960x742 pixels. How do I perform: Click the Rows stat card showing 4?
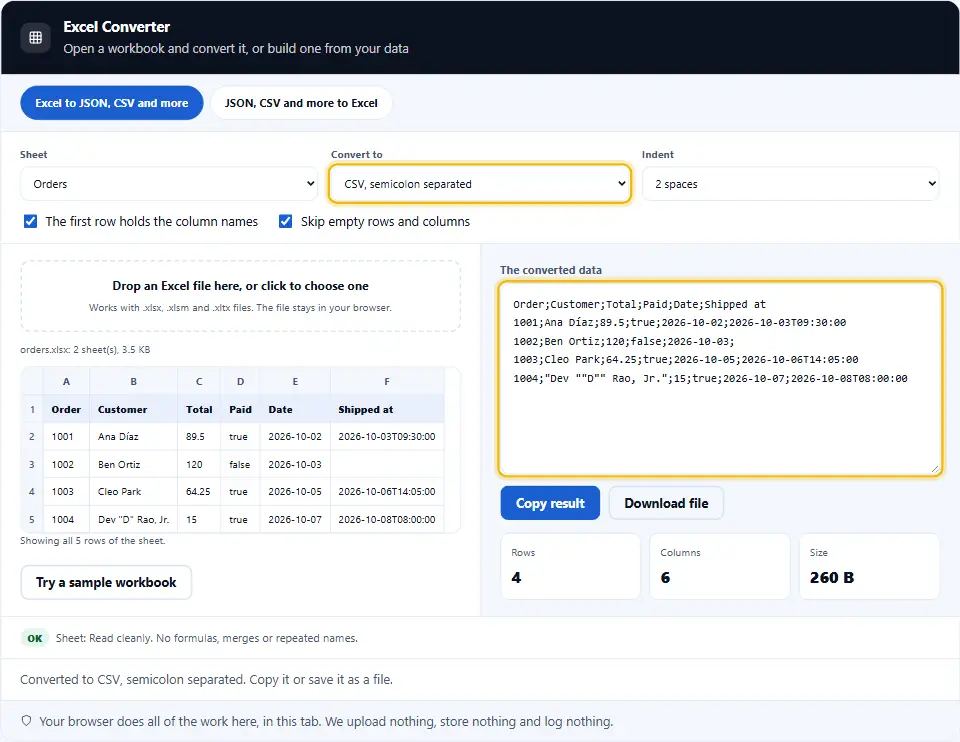571,566
